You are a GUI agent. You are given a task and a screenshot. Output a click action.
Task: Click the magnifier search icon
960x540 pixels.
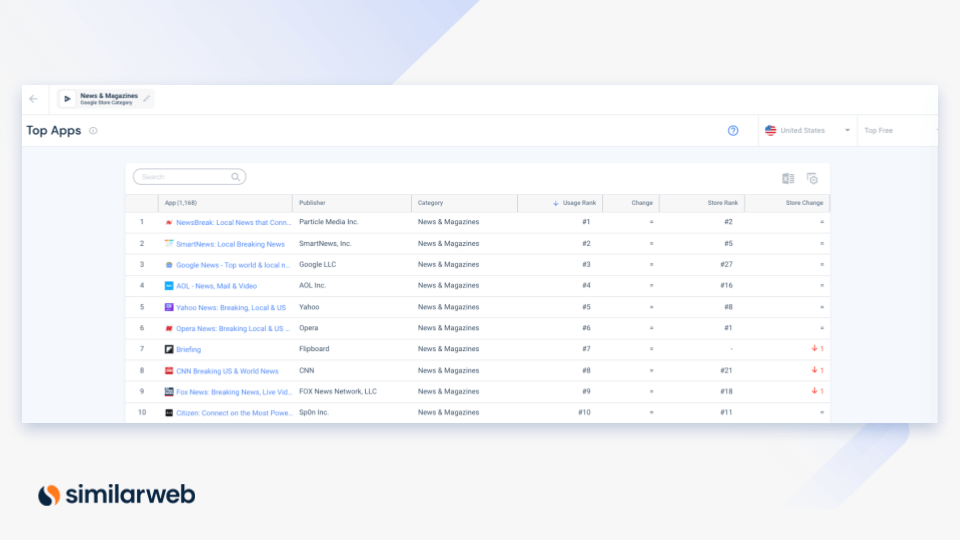point(236,177)
